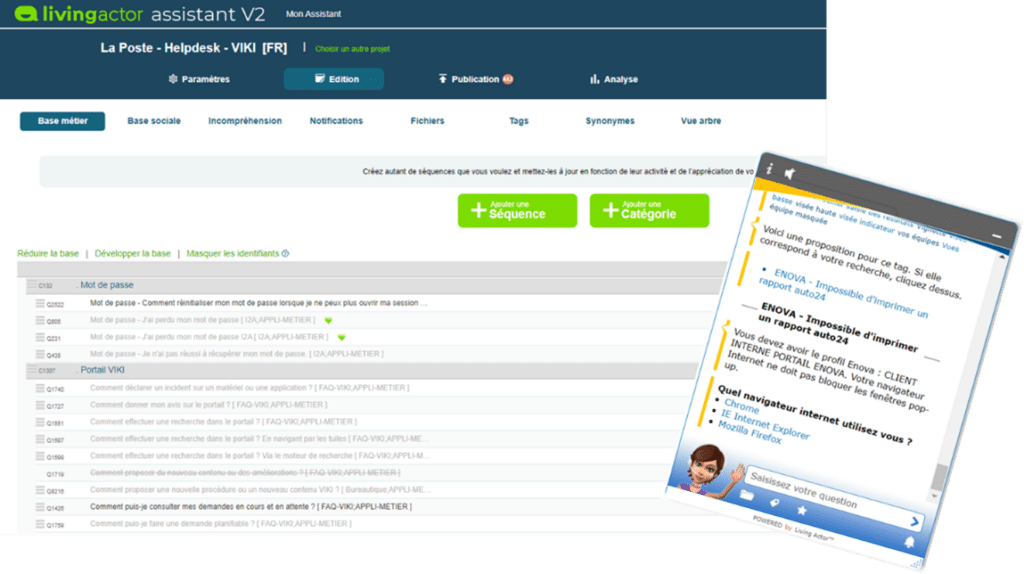Screen dimensions: 1024x574
Task: Click the chat scrollbar thumb
Action: point(939,476)
